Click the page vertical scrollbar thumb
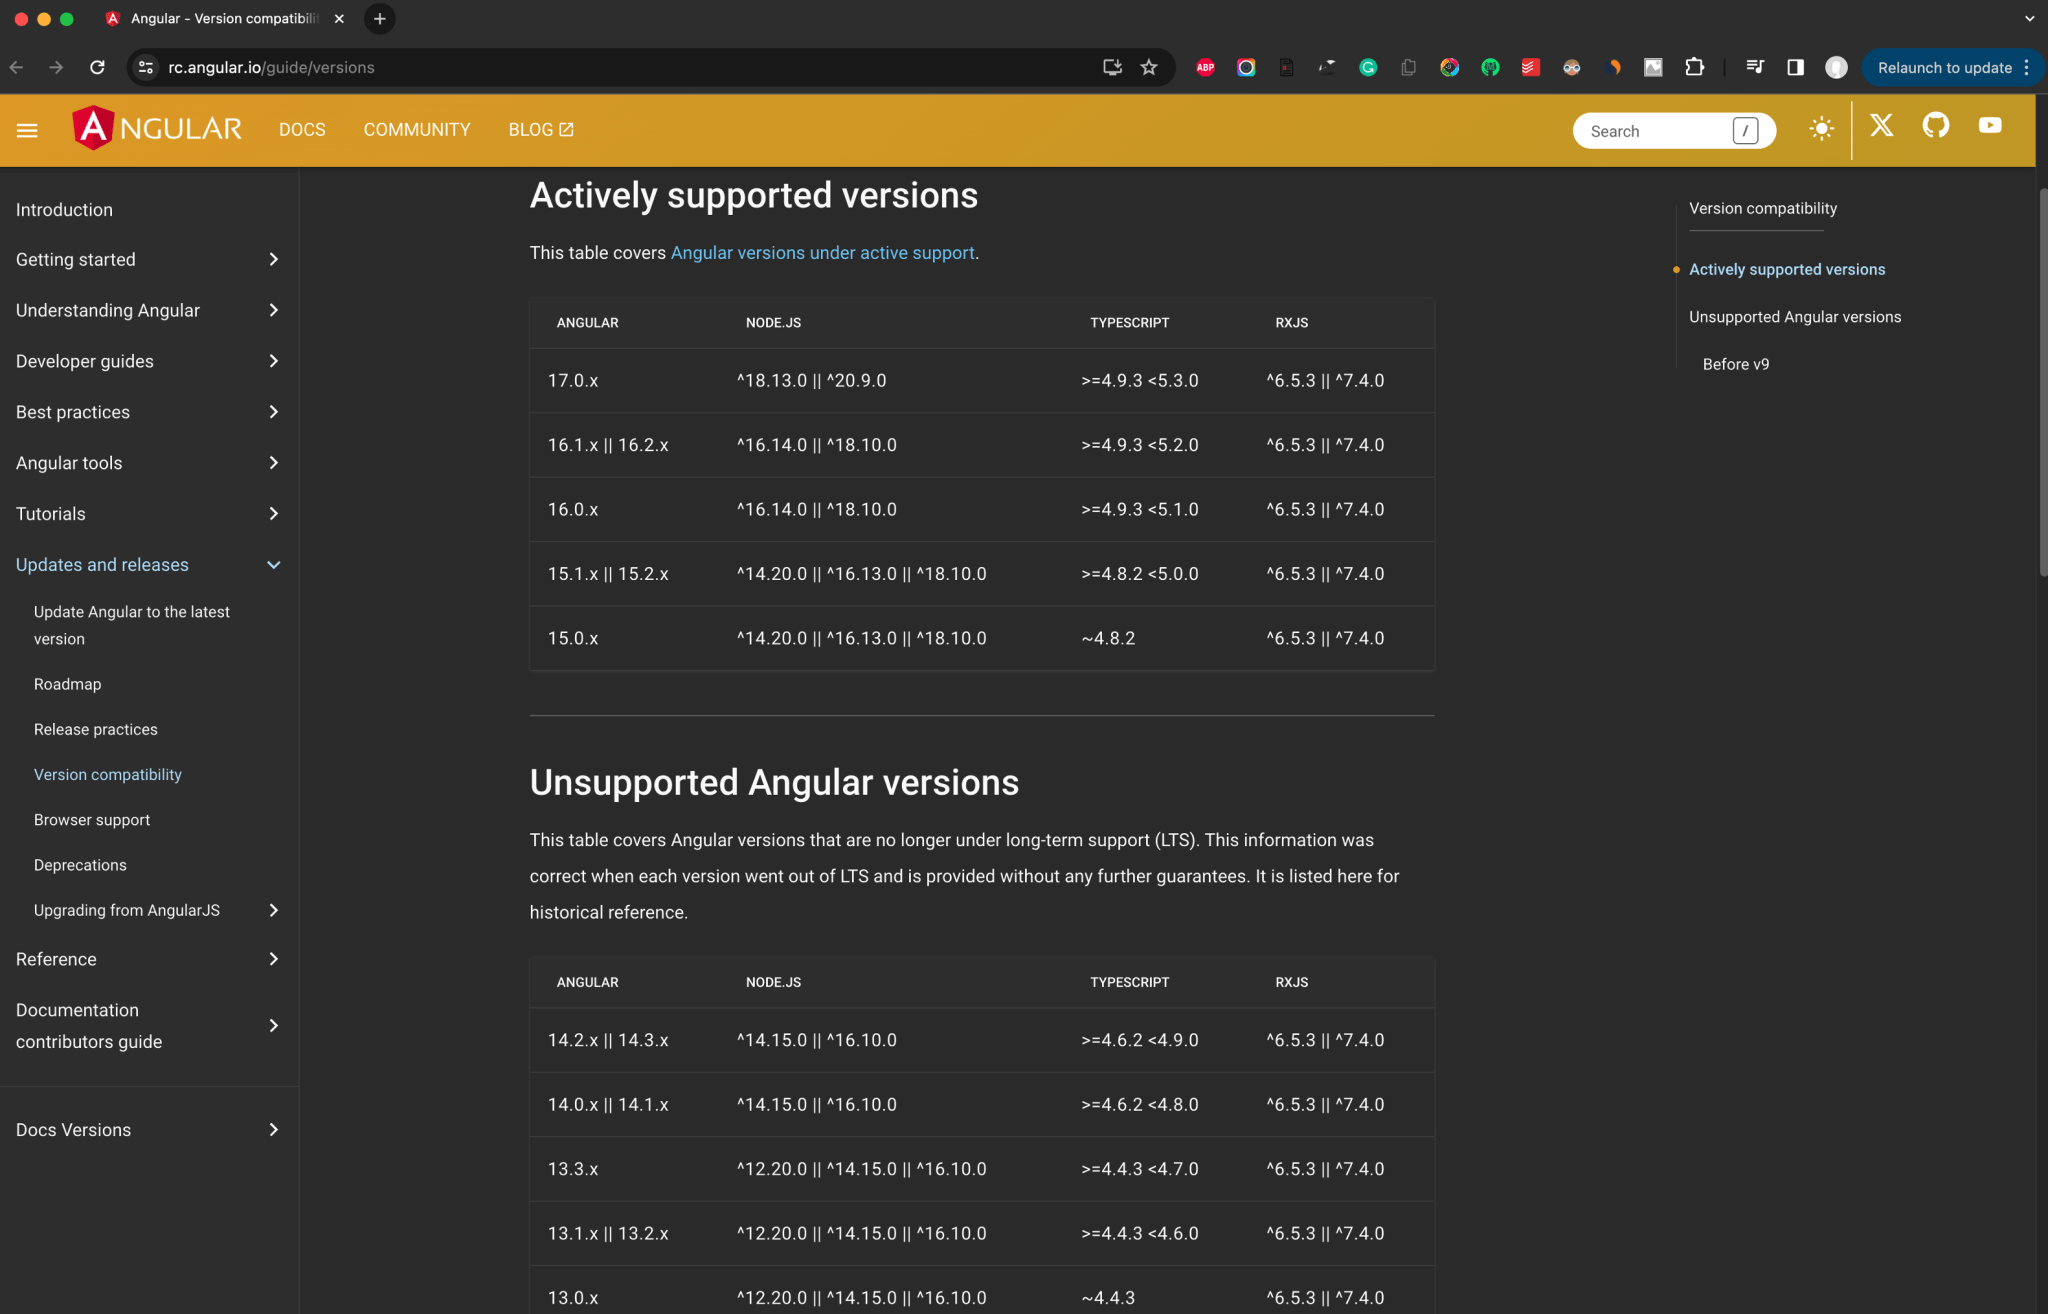 coord(2042,380)
